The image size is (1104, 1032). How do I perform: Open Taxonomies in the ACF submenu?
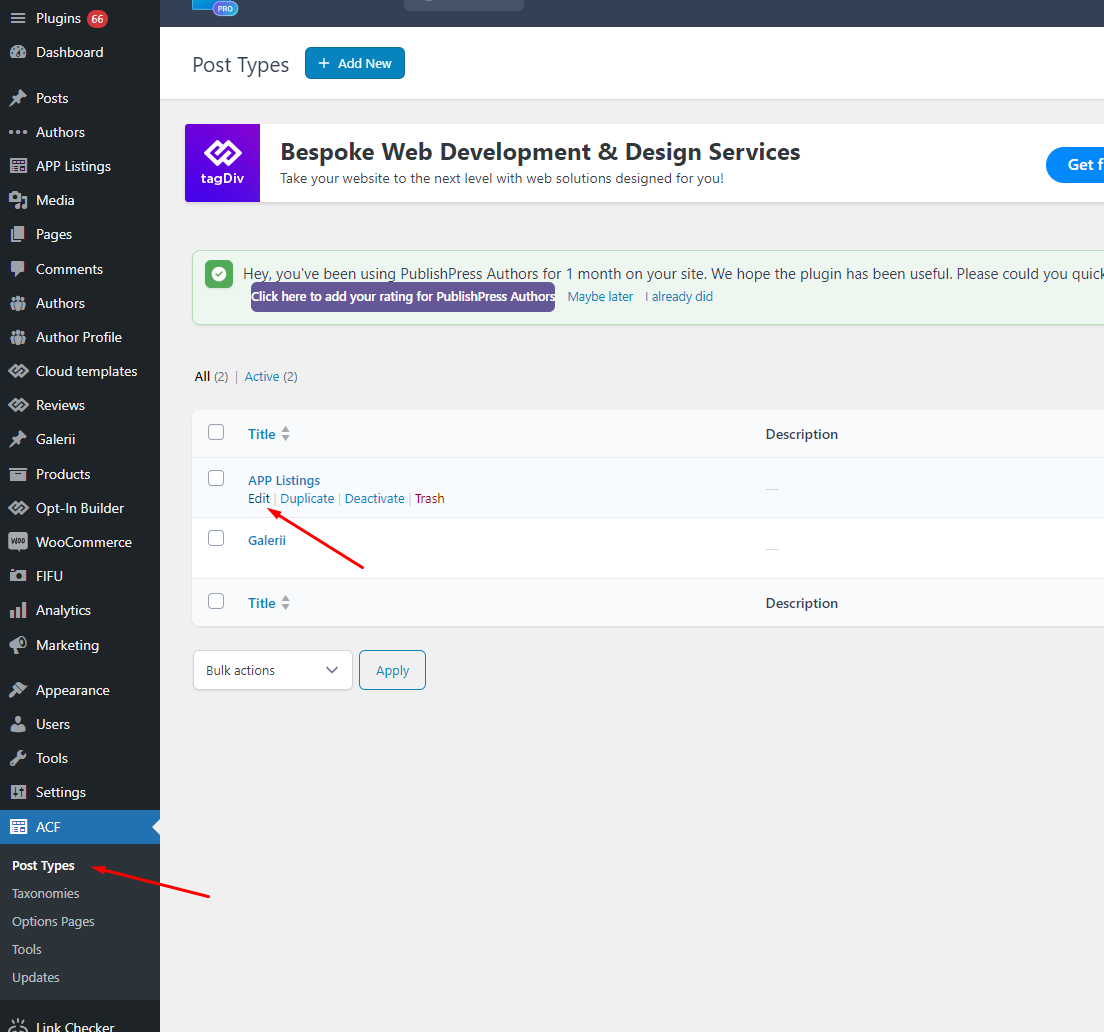[46, 893]
